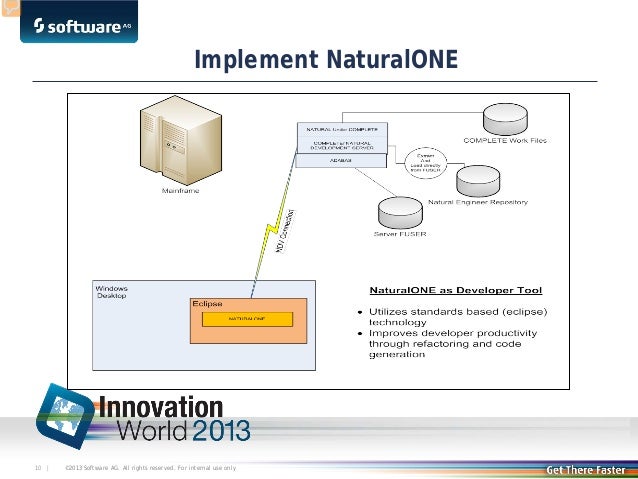
Task: Select the "Implement NaturalONE" slide title
Action: tap(326, 59)
